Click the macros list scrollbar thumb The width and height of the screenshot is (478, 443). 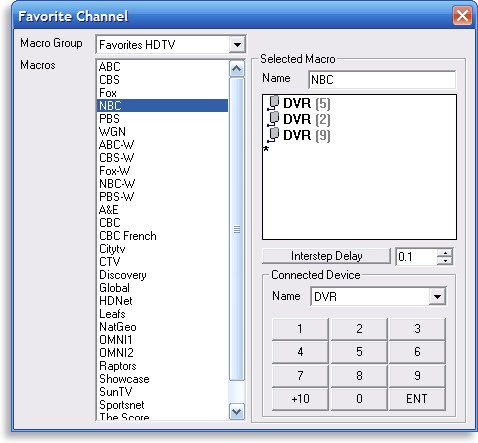[237, 229]
